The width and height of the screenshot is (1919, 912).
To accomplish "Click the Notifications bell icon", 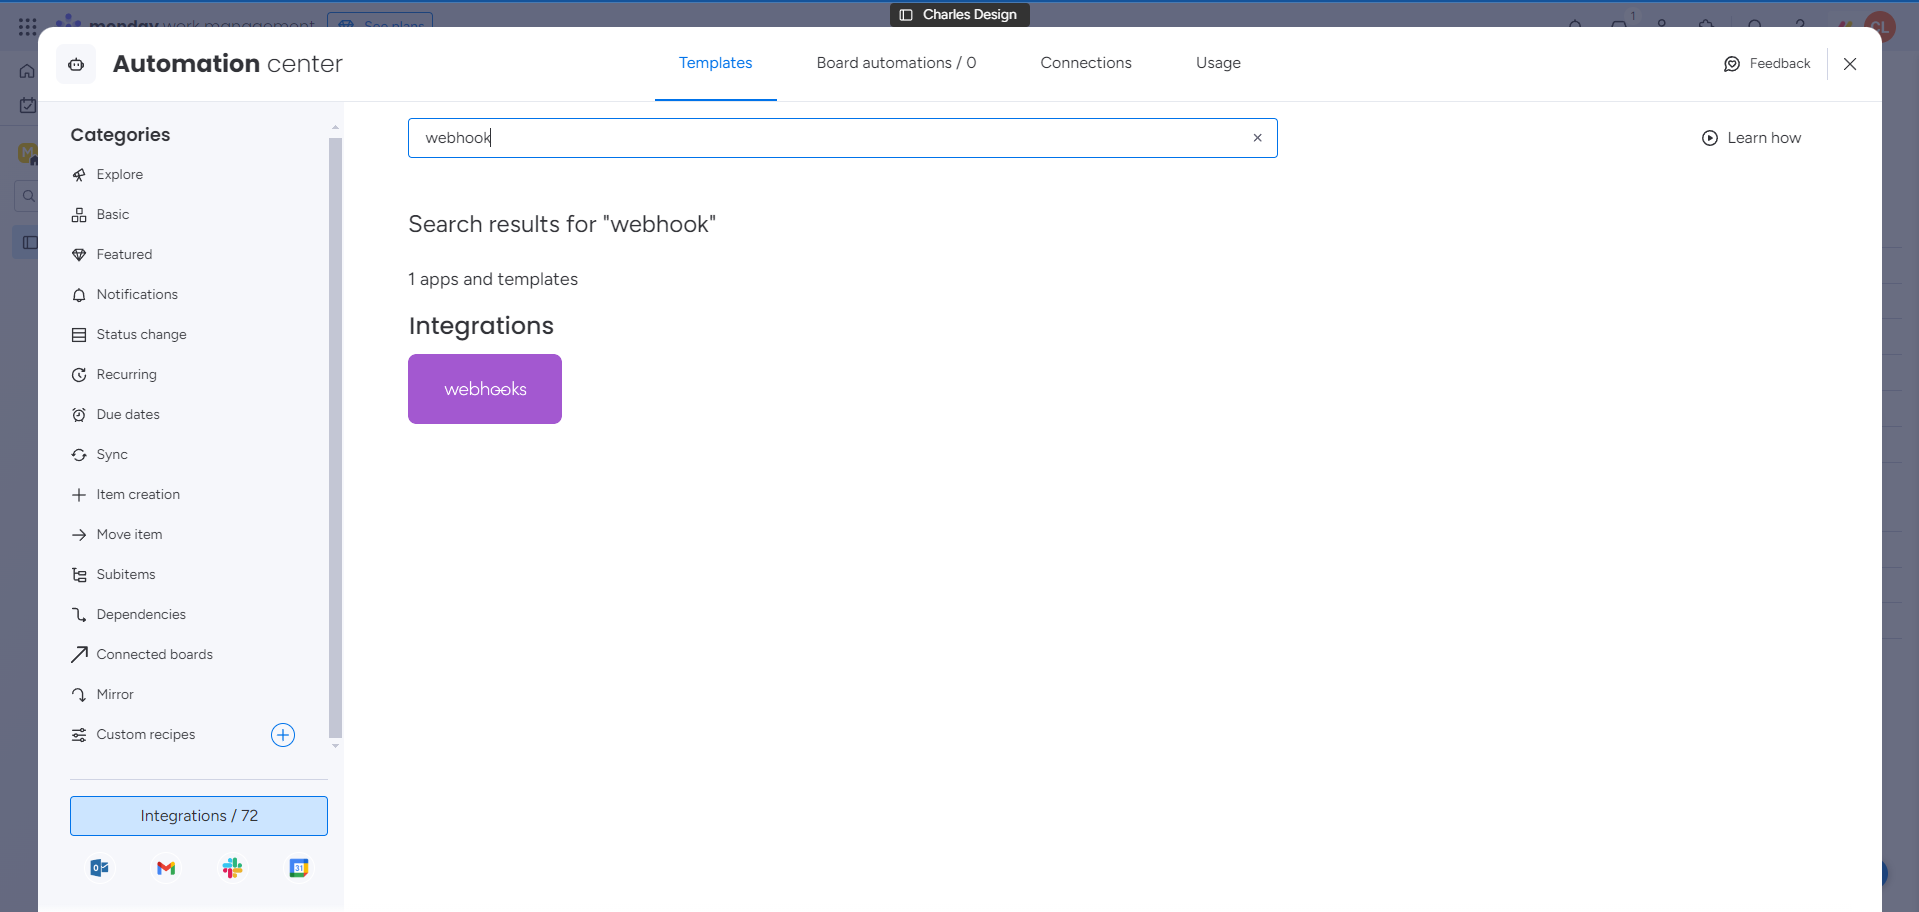I will (x=79, y=295).
